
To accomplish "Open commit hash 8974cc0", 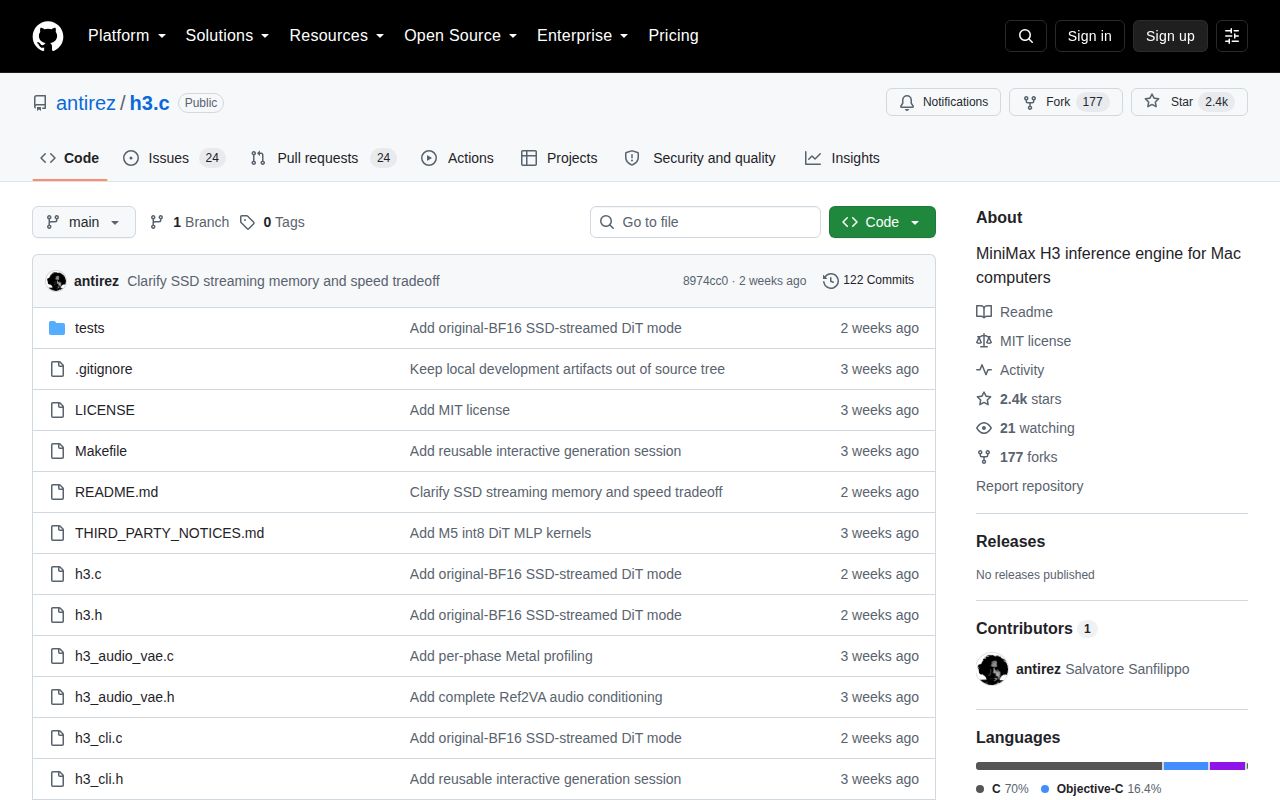I will coord(705,281).
